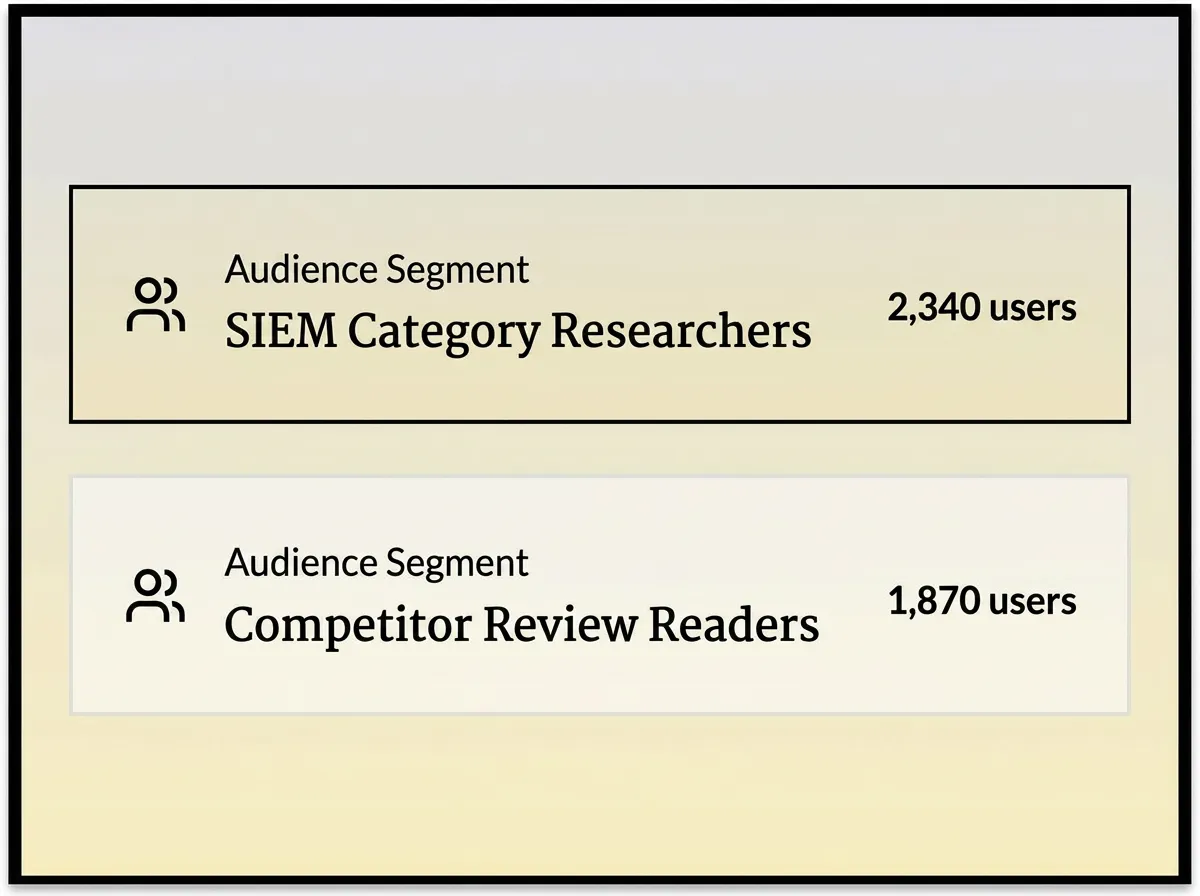1200x896 pixels.
Task: Click the users icon beside SIEM Category Researchers
Action: tap(156, 305)
